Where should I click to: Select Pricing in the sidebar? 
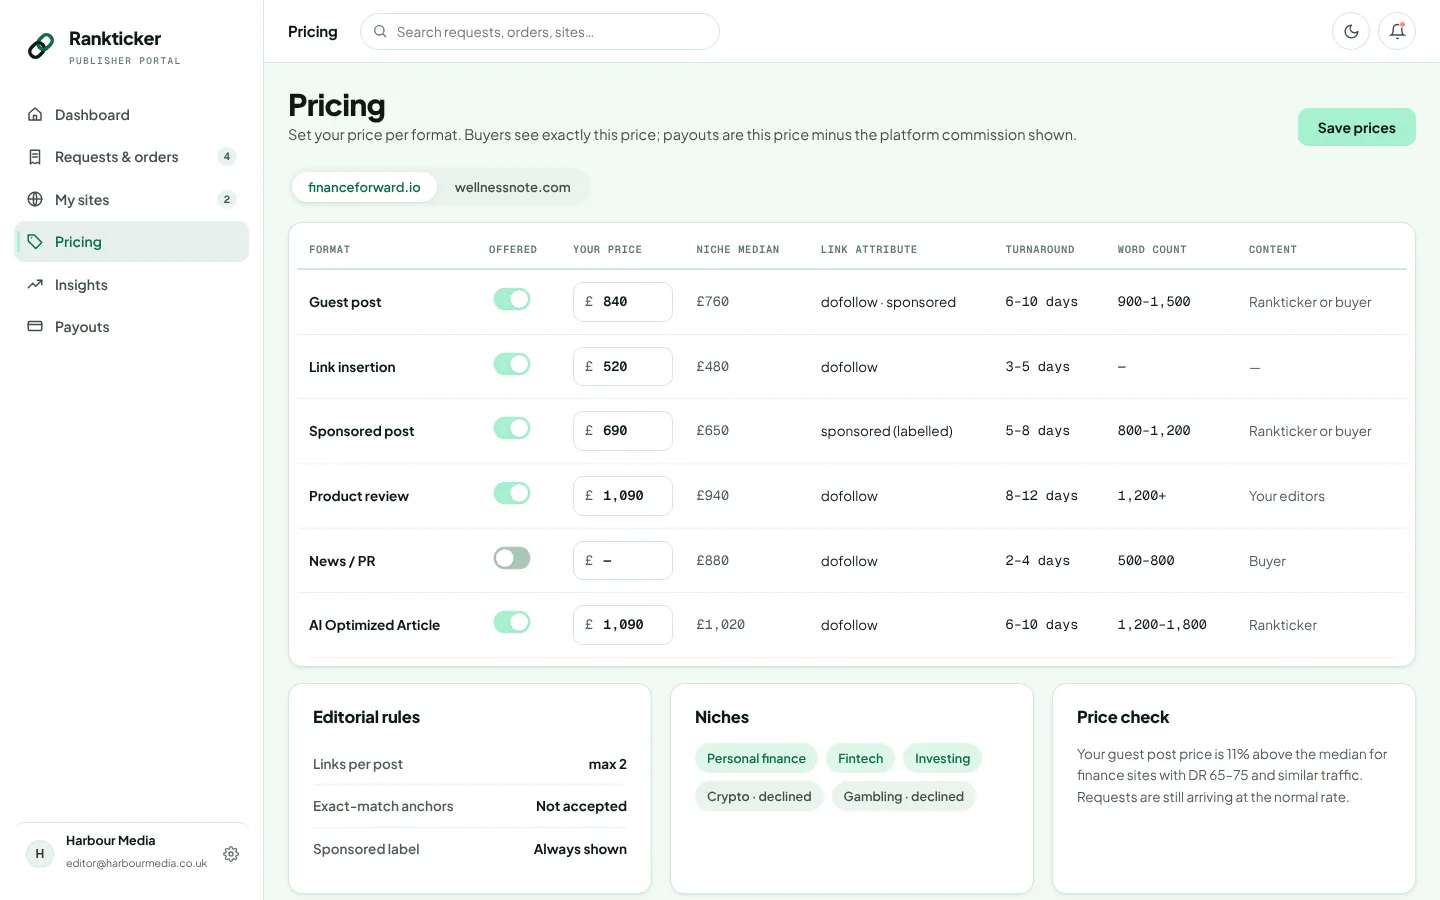pyautogui.click(x=132, y=242)
